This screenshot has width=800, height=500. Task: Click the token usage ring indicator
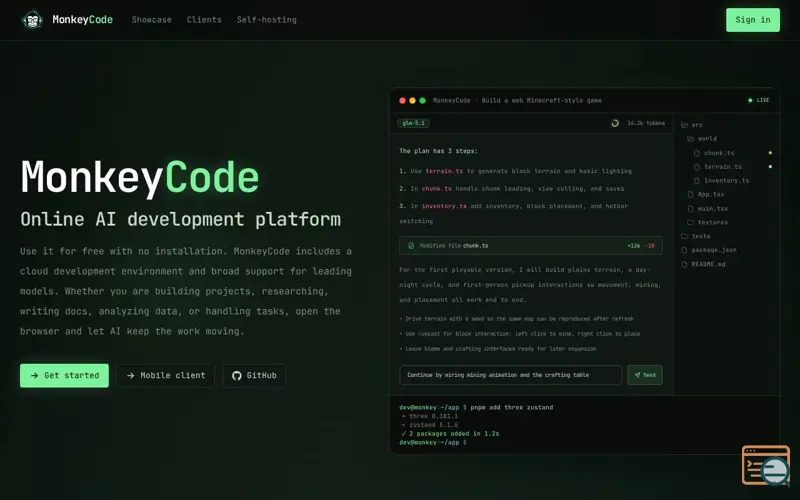615,123
